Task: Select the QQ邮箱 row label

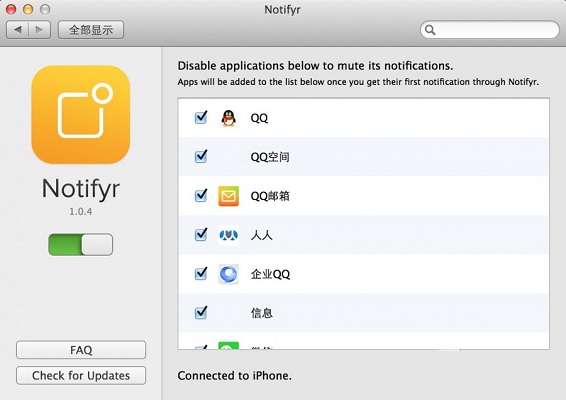Action: [270, 196]
